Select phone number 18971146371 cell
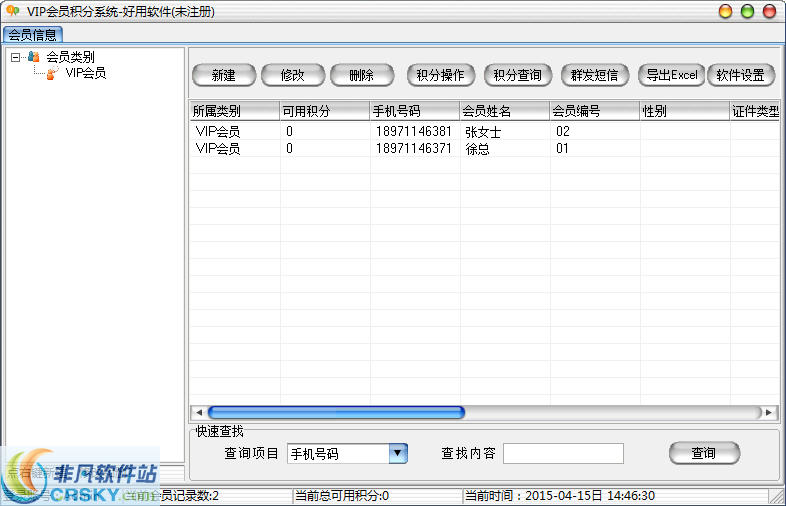 click(x=414, y=148)
